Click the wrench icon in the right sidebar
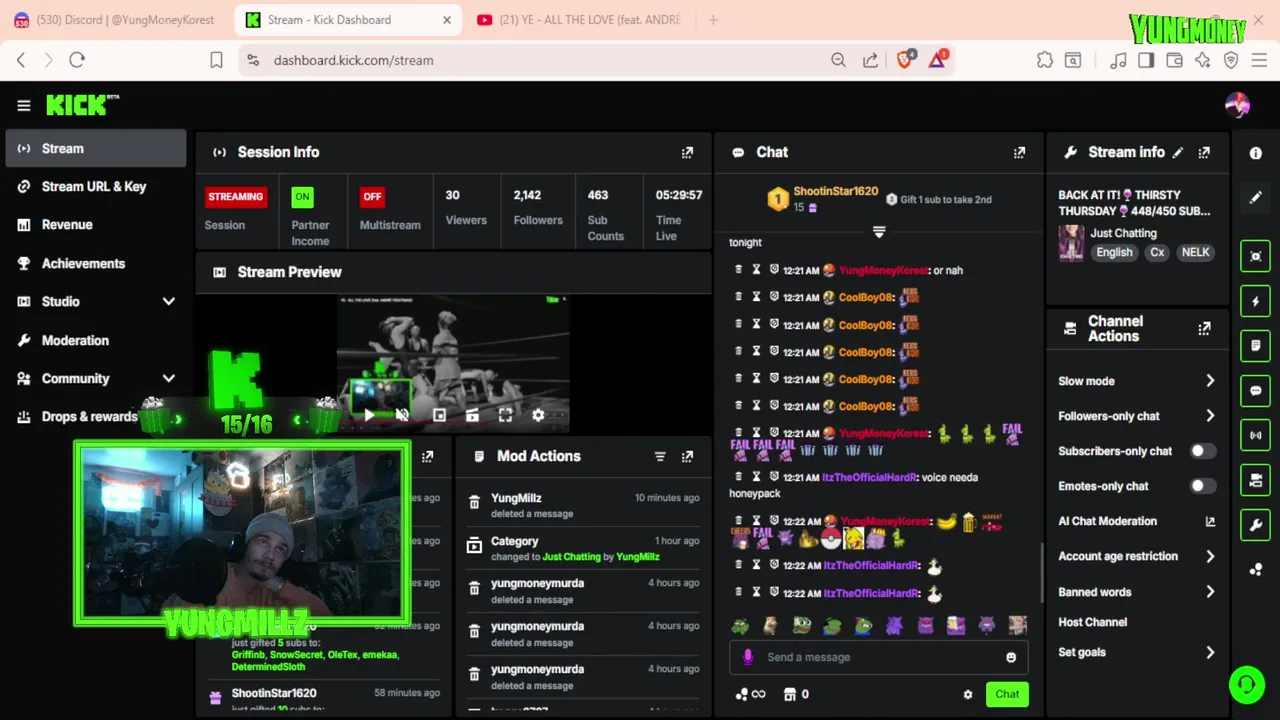The width and height of the screenshot is (1280, 720). (1256, 525)
